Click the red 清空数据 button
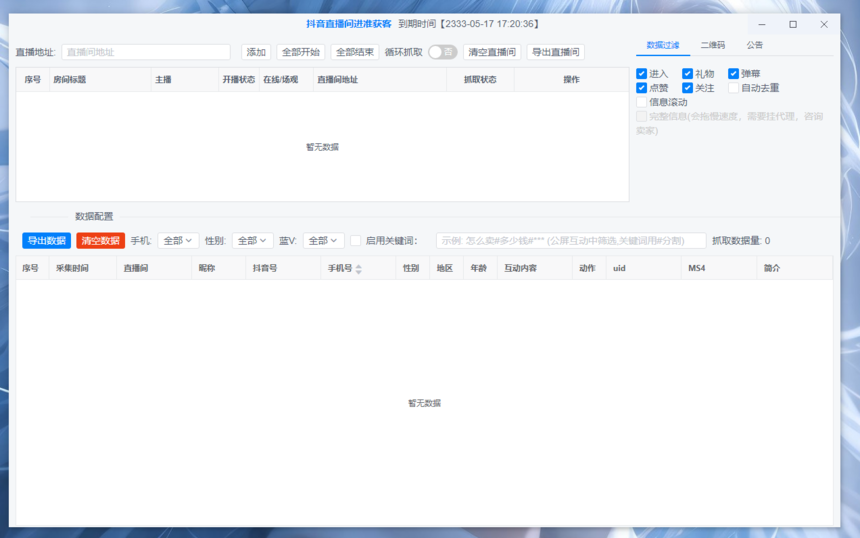Screen dimensions: 860x538 tap(100, 241)
